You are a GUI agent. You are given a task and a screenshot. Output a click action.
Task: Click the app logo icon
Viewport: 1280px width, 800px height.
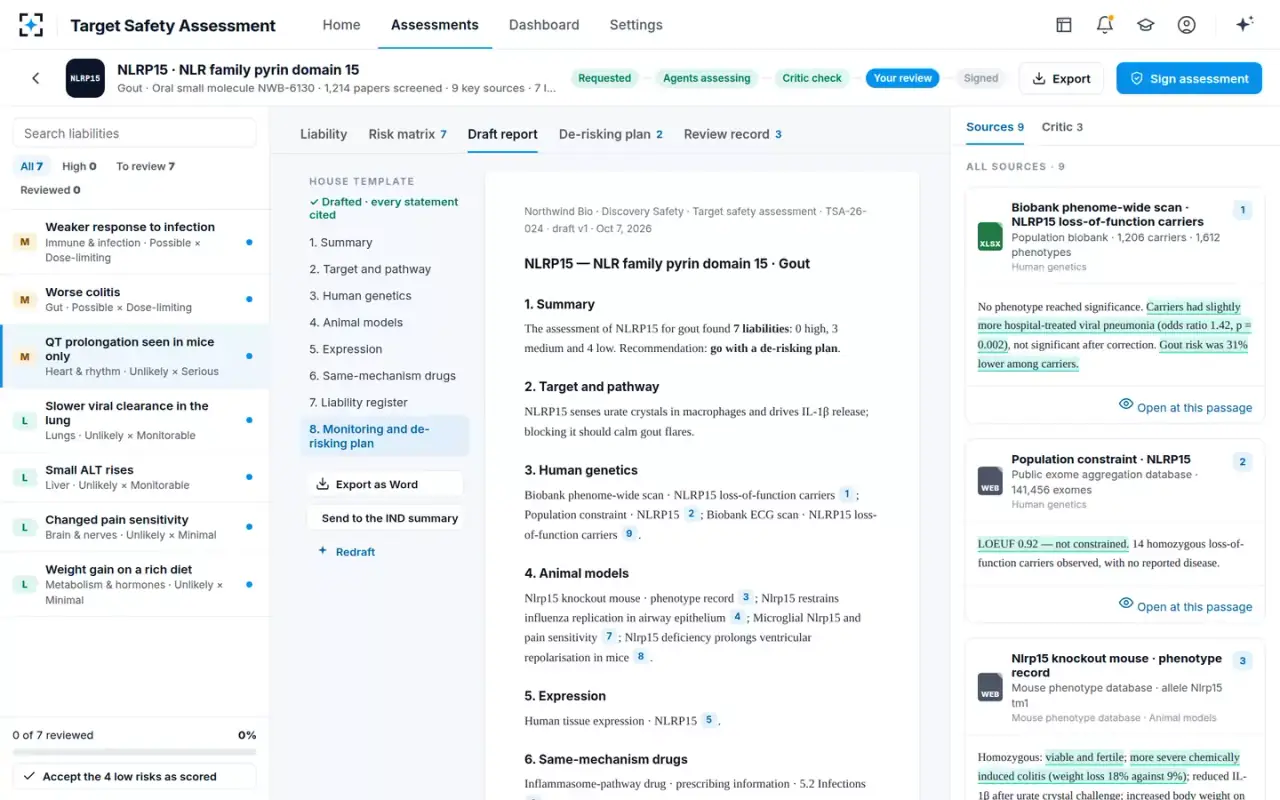coord(31,25)
